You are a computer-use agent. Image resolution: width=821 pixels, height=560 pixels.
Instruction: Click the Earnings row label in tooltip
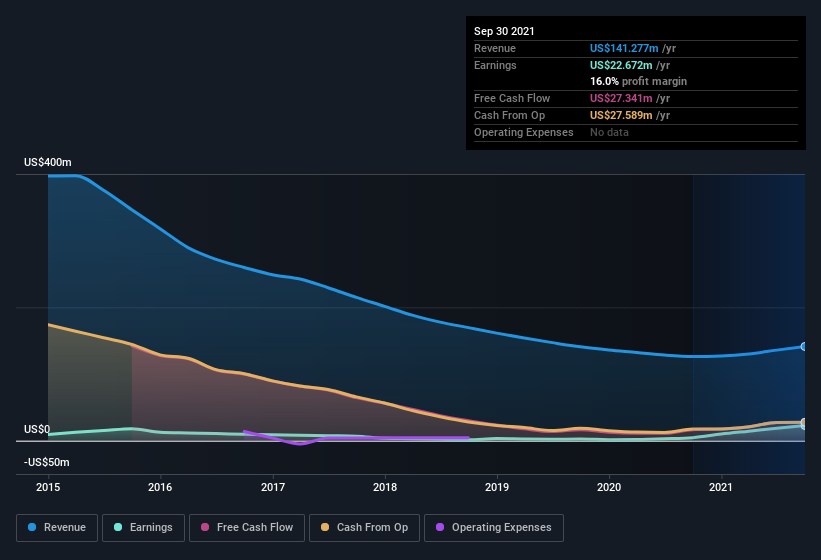click(x=495, y=65)
